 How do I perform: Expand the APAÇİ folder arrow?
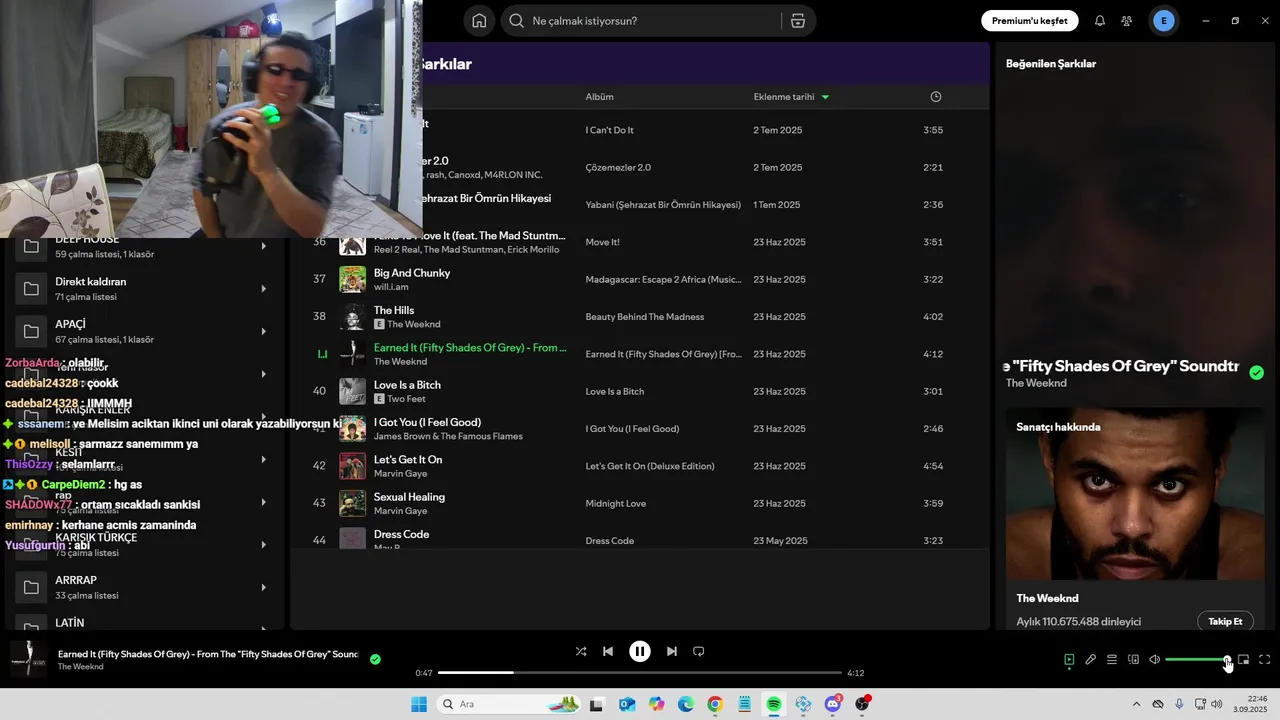click(264, 332)
